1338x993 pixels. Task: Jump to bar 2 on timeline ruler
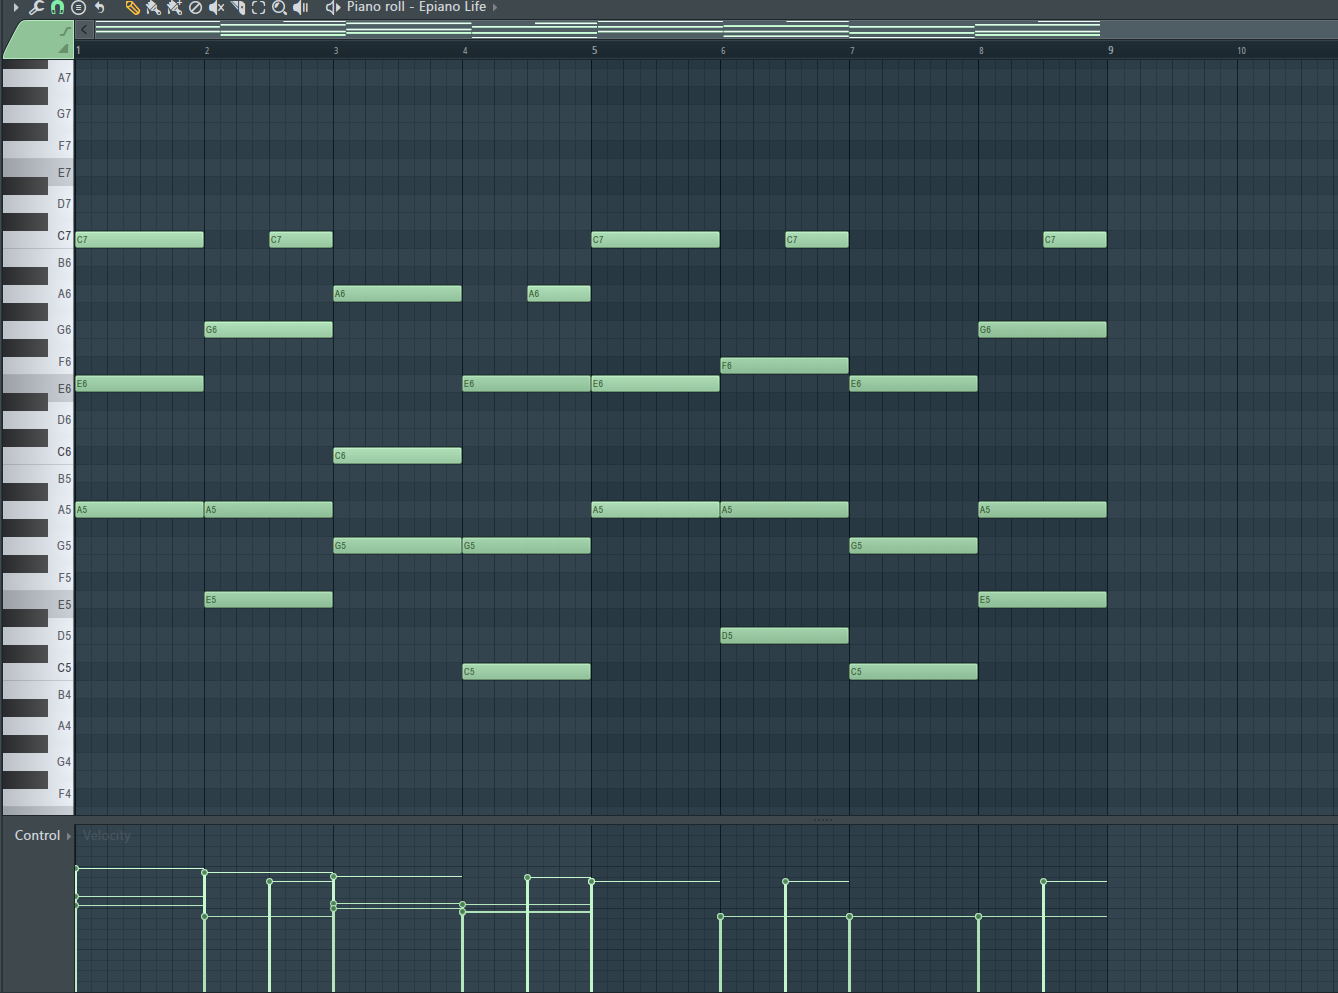[207, 50]
